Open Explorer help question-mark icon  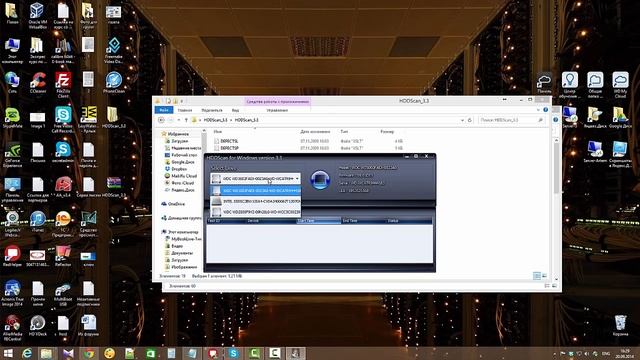pyautogui.click(x=545, y=110)
